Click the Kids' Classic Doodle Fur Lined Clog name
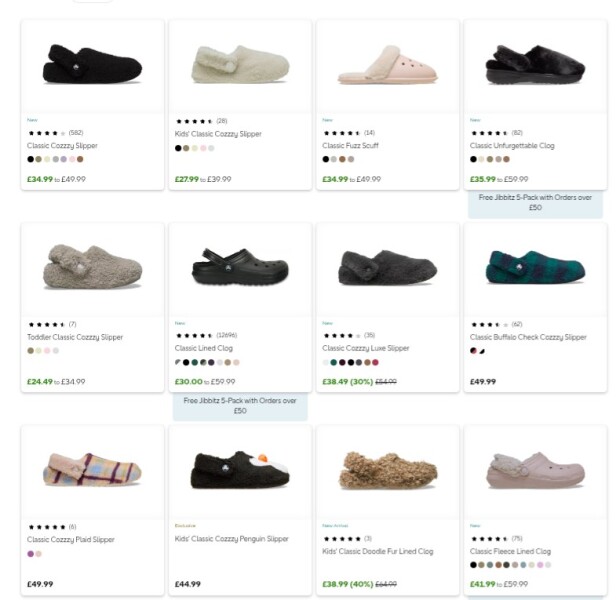The width and height of the screenshot is (616, 600). tap(378, 551)
